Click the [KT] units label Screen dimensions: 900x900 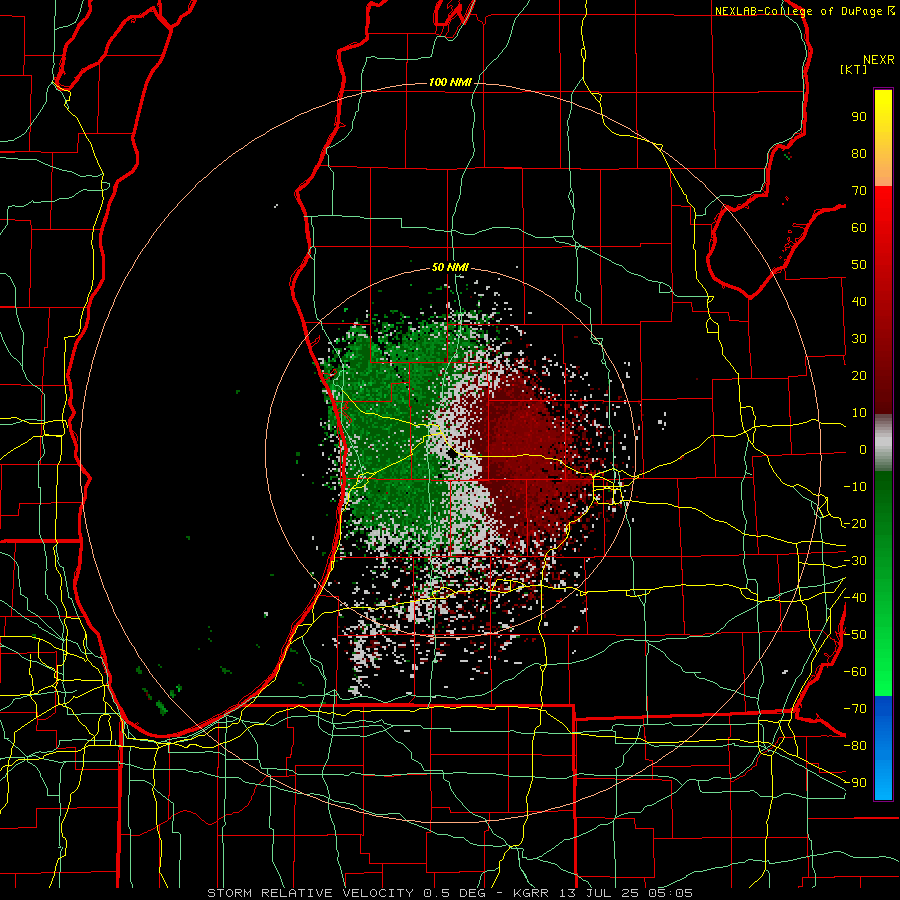pyautogui.click(x=854, y=69)
